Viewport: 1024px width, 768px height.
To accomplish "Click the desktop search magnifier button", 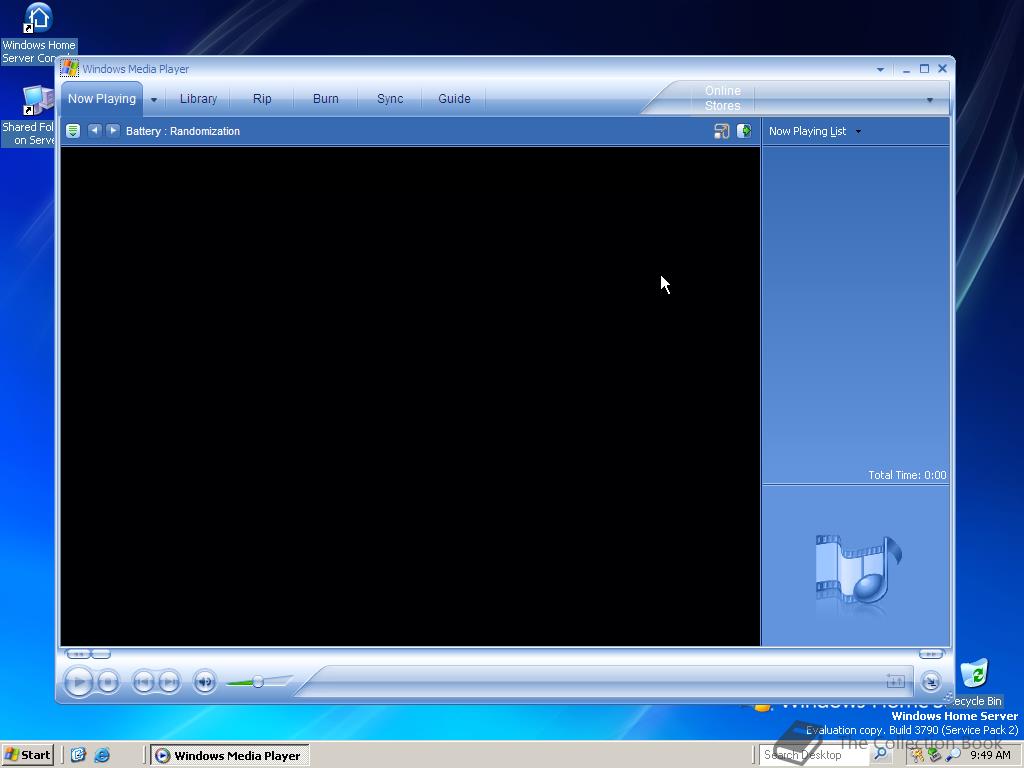I will 880,754.
